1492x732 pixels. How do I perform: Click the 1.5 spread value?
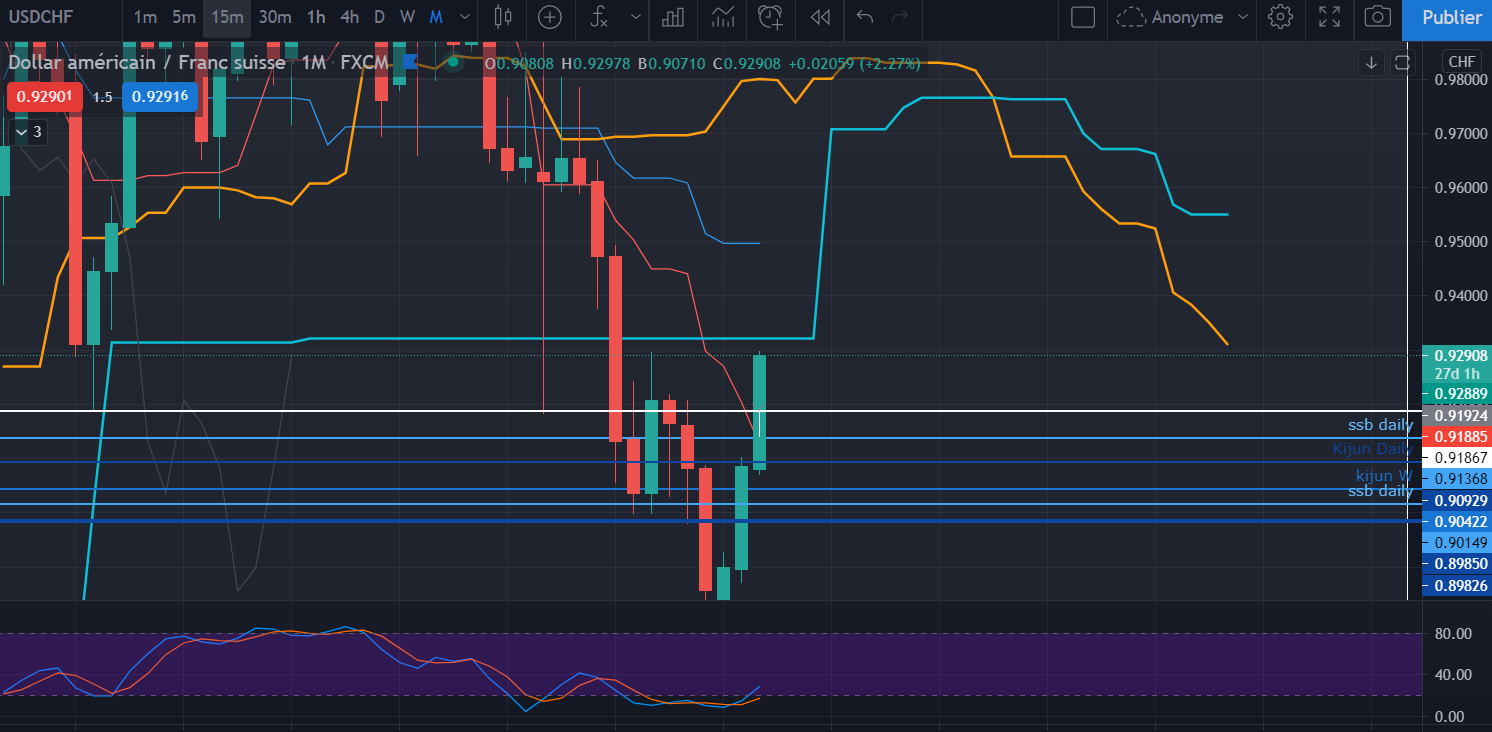103,97
